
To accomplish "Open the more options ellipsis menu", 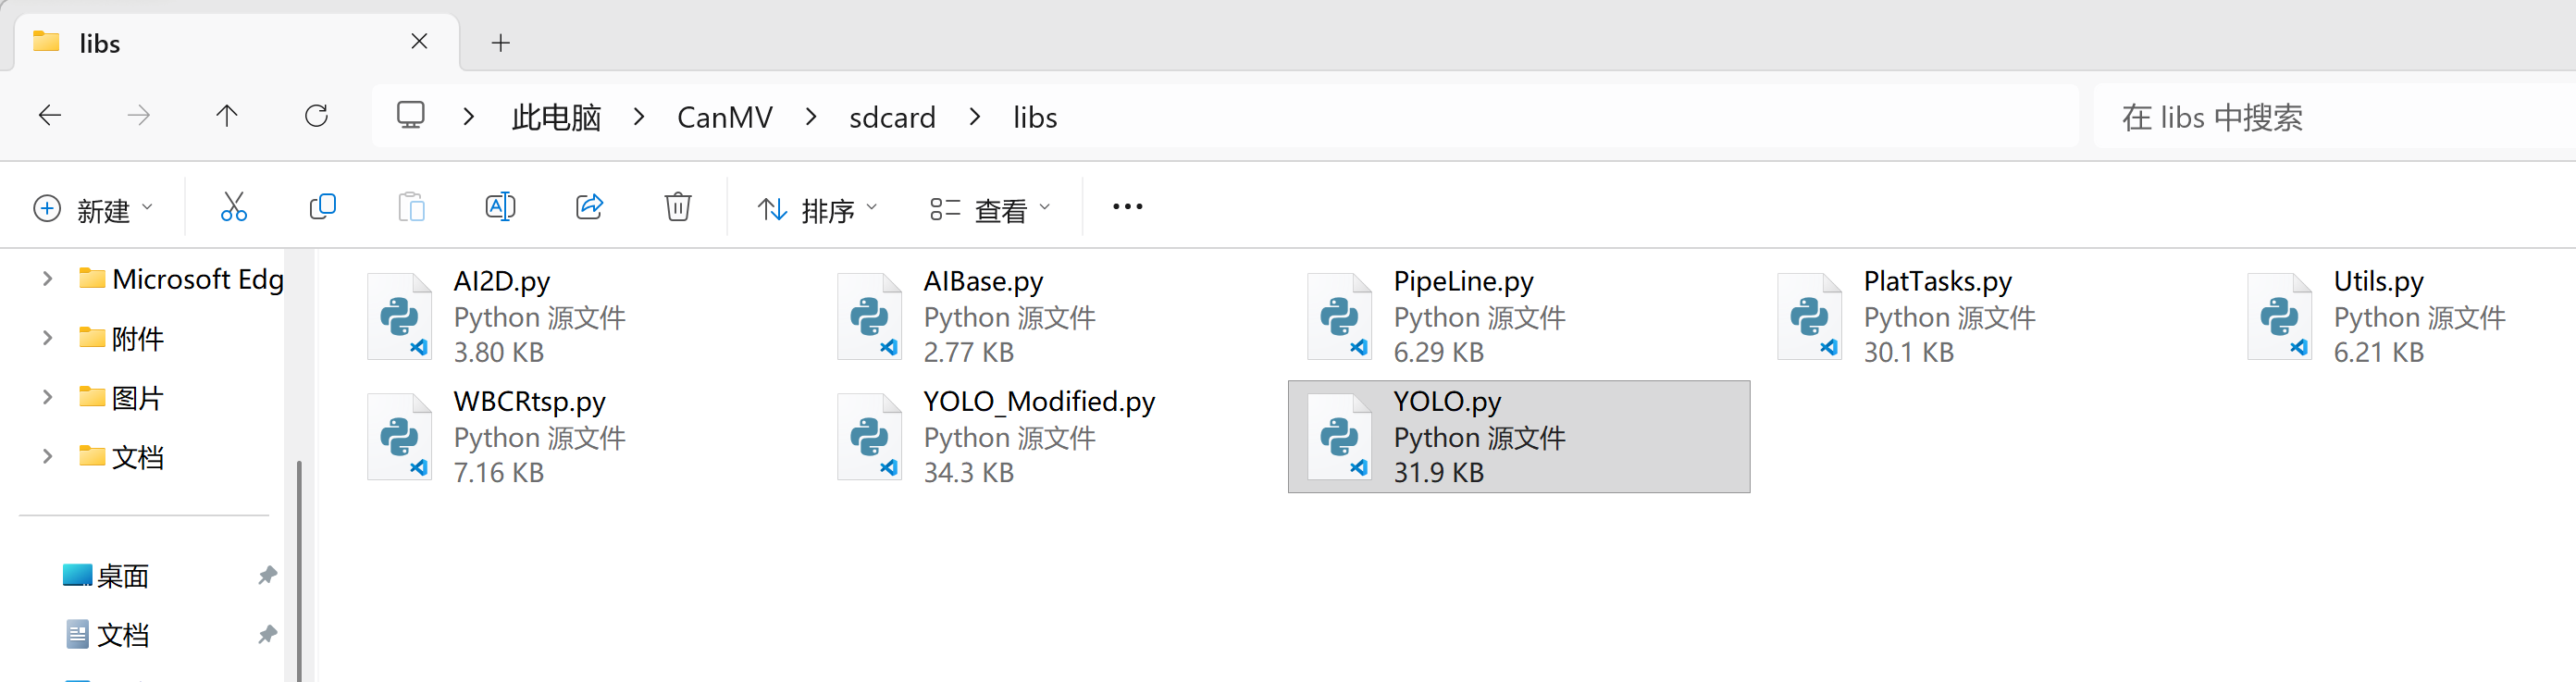I will click(1127, 207).
